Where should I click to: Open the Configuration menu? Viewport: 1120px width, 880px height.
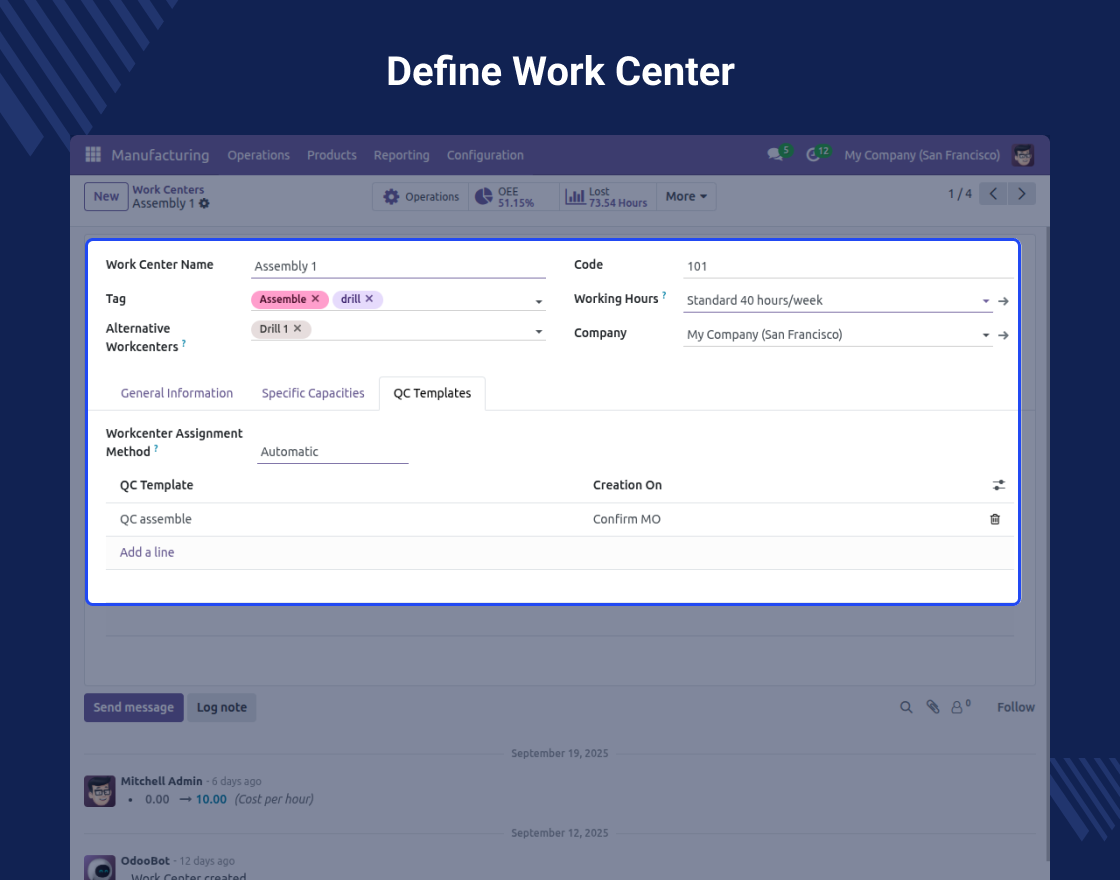coord(485,155)
